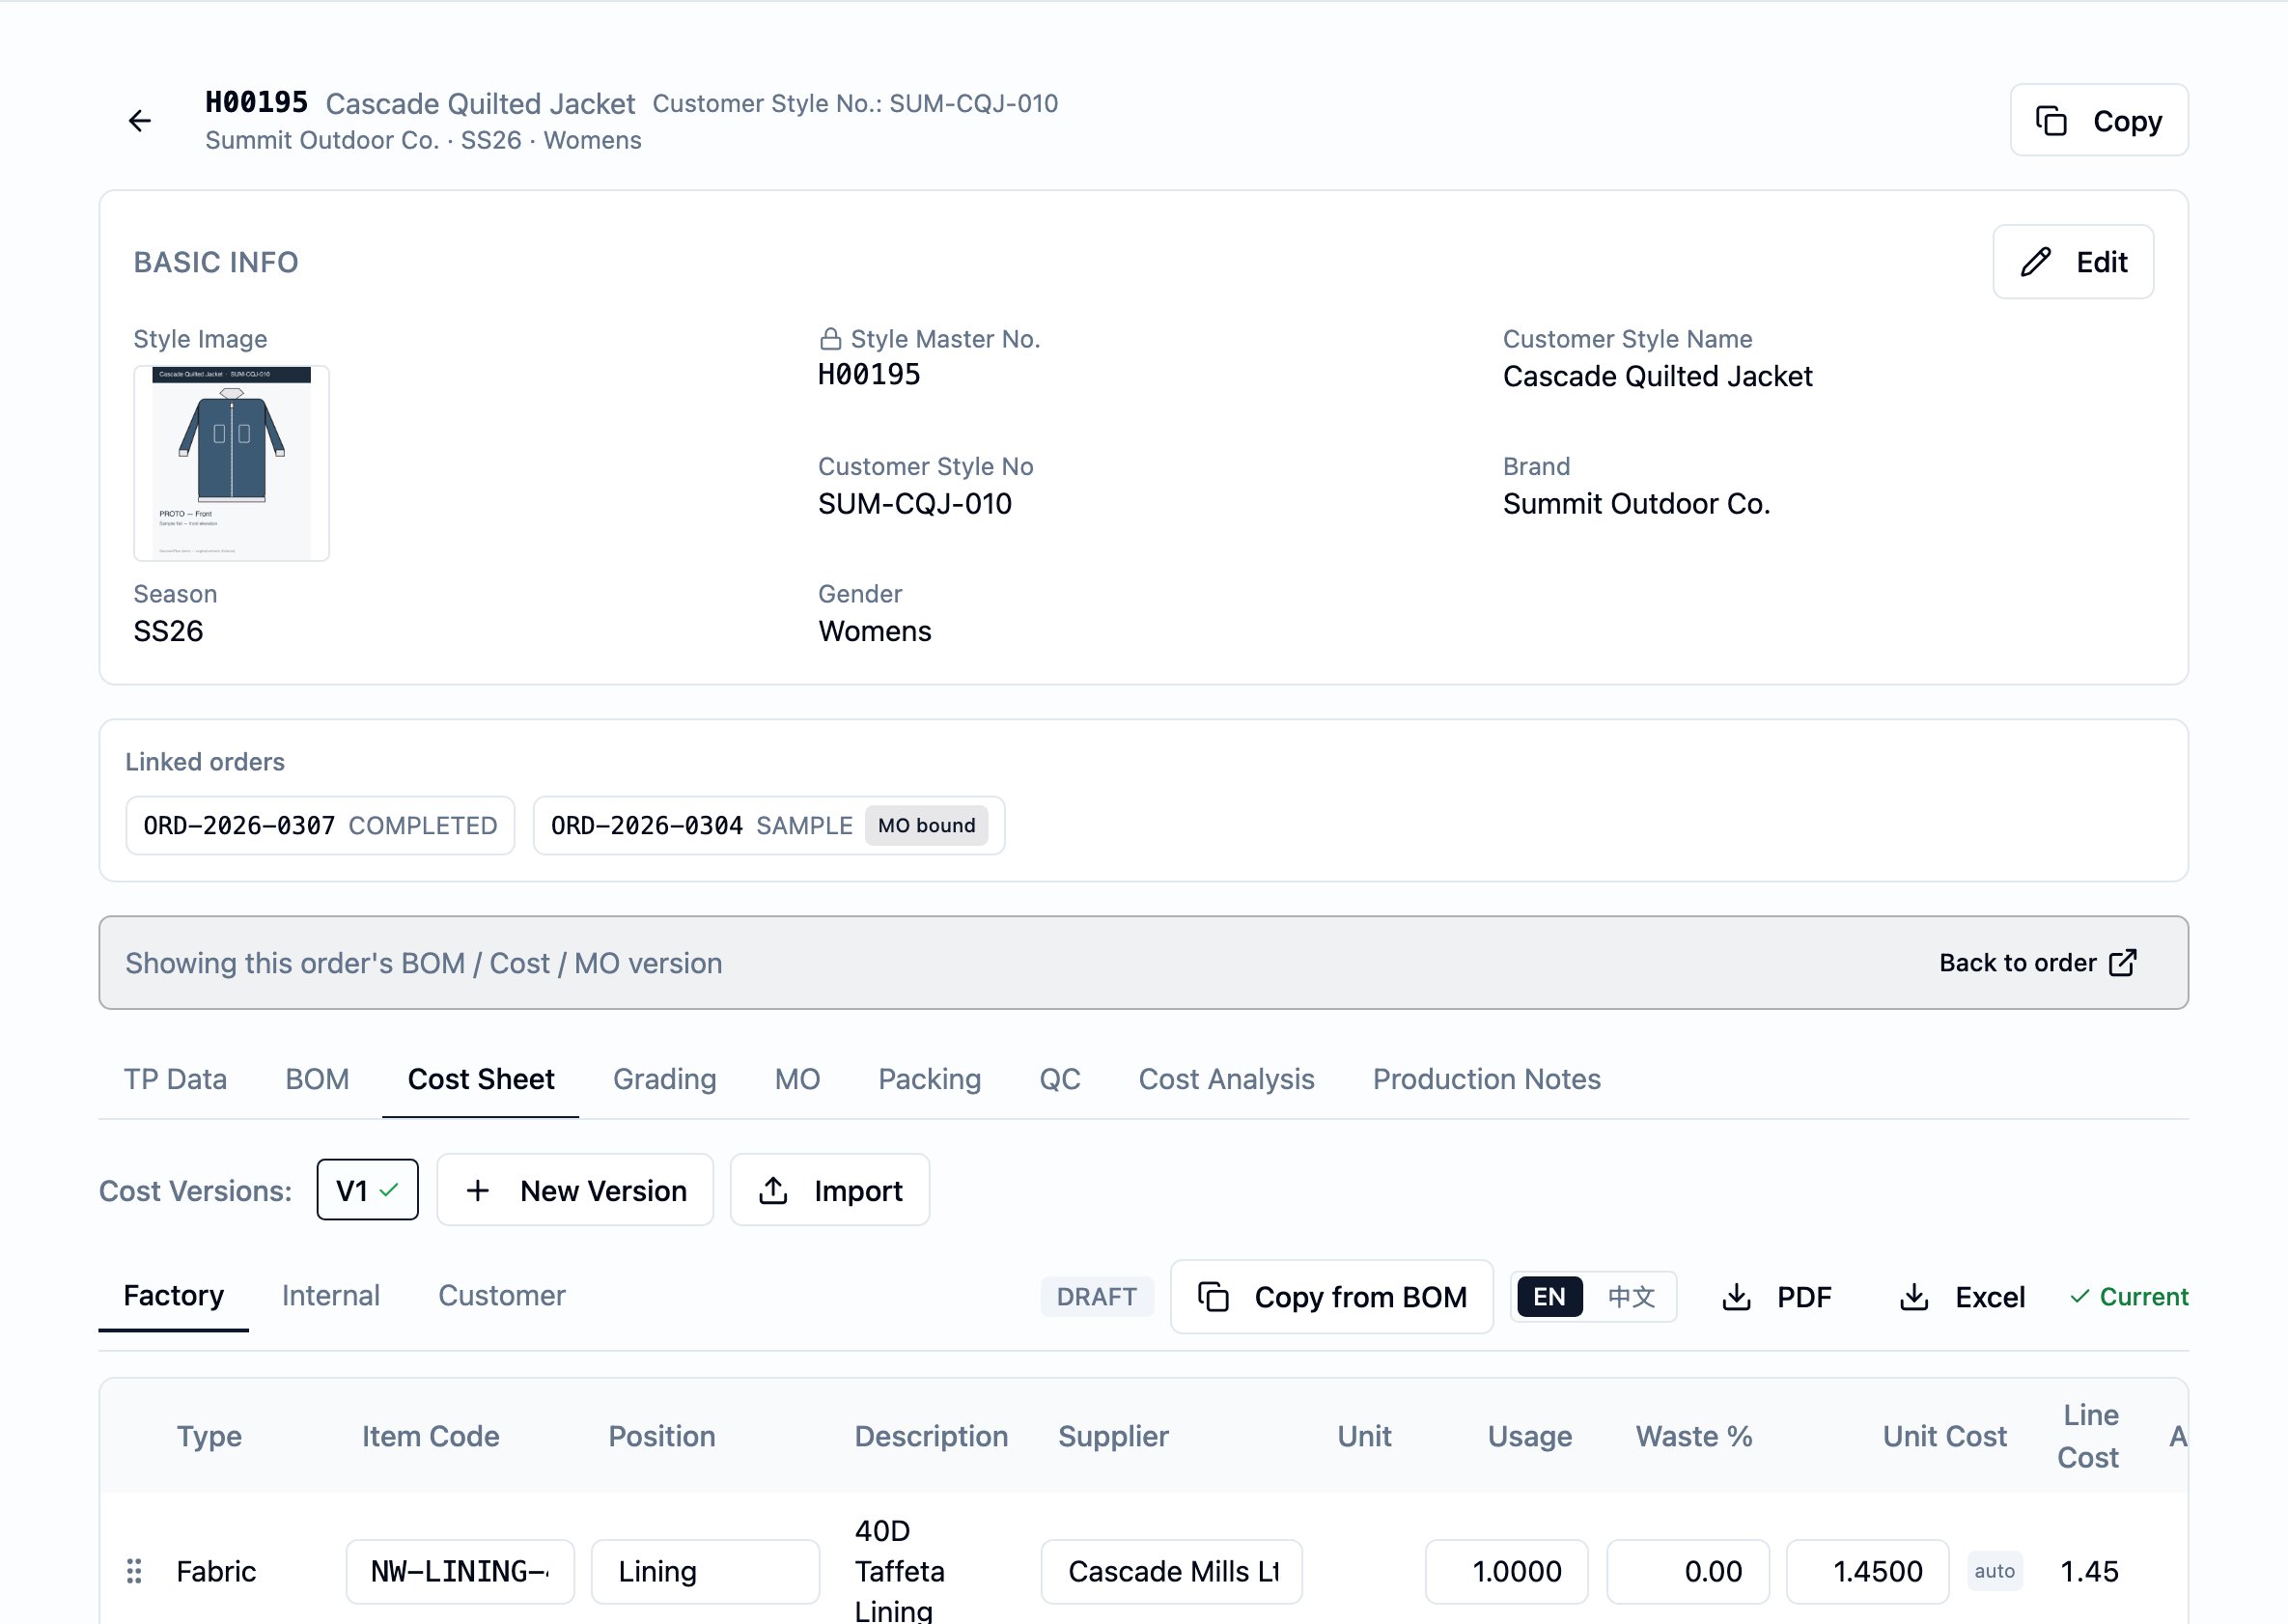Click the MO bound badge
The height and width of the screenshot is (1624, 2288).
tap(926, 826)
